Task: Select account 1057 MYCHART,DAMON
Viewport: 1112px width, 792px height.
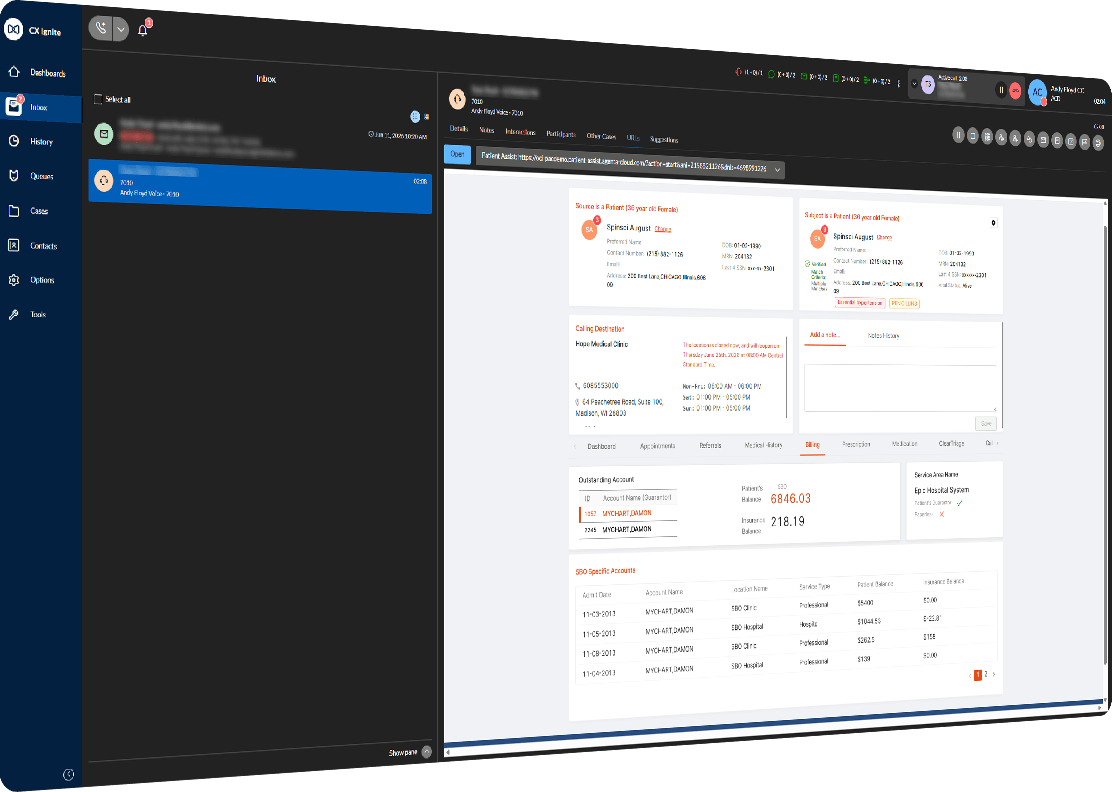Action: pos(628,513)
